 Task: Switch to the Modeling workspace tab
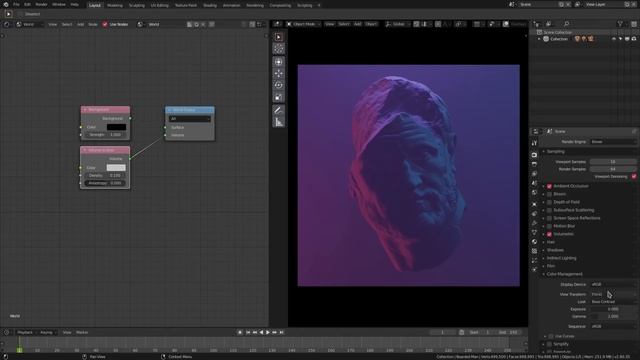115,5
